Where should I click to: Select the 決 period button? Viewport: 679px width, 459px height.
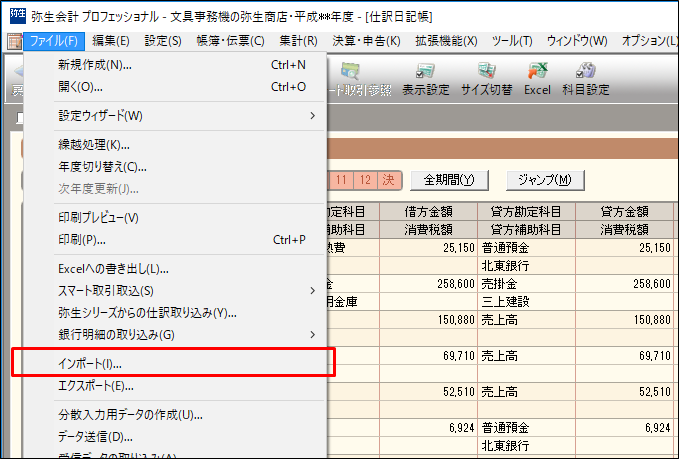[x=388, y=180]
